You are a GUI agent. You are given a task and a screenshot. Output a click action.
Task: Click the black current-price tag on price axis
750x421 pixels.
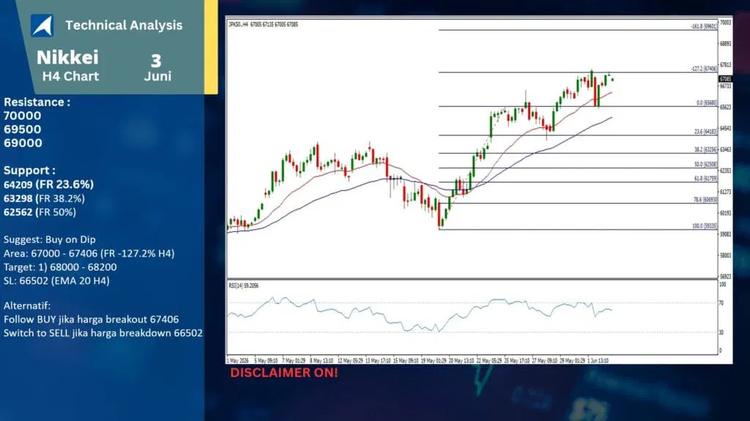[x=726, y=78]
